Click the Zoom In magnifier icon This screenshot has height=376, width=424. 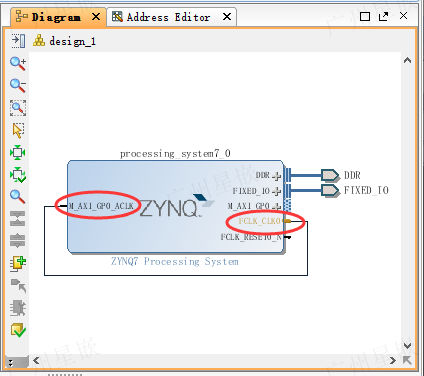(18, 63)
